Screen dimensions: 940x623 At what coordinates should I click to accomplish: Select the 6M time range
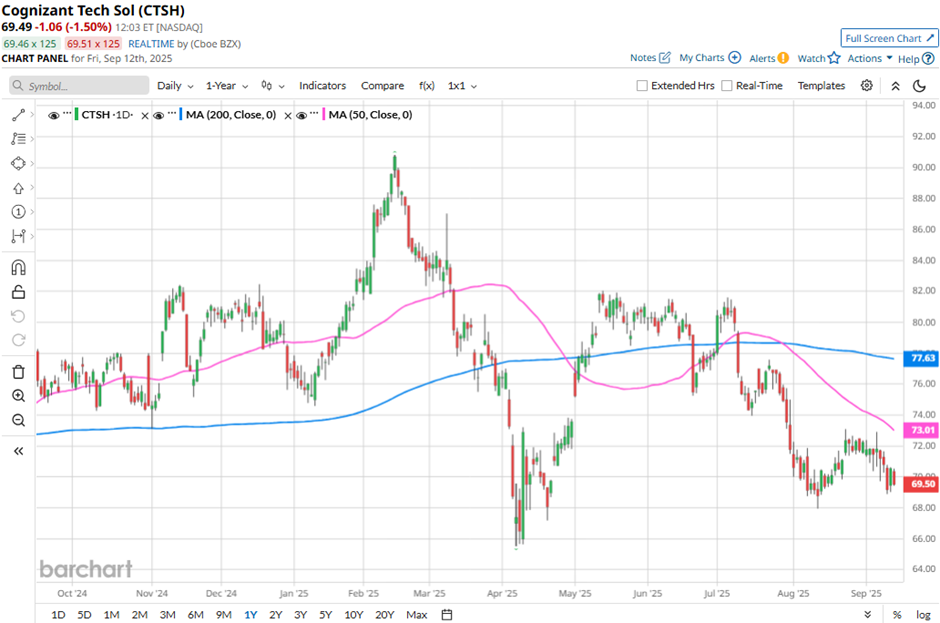195,615
